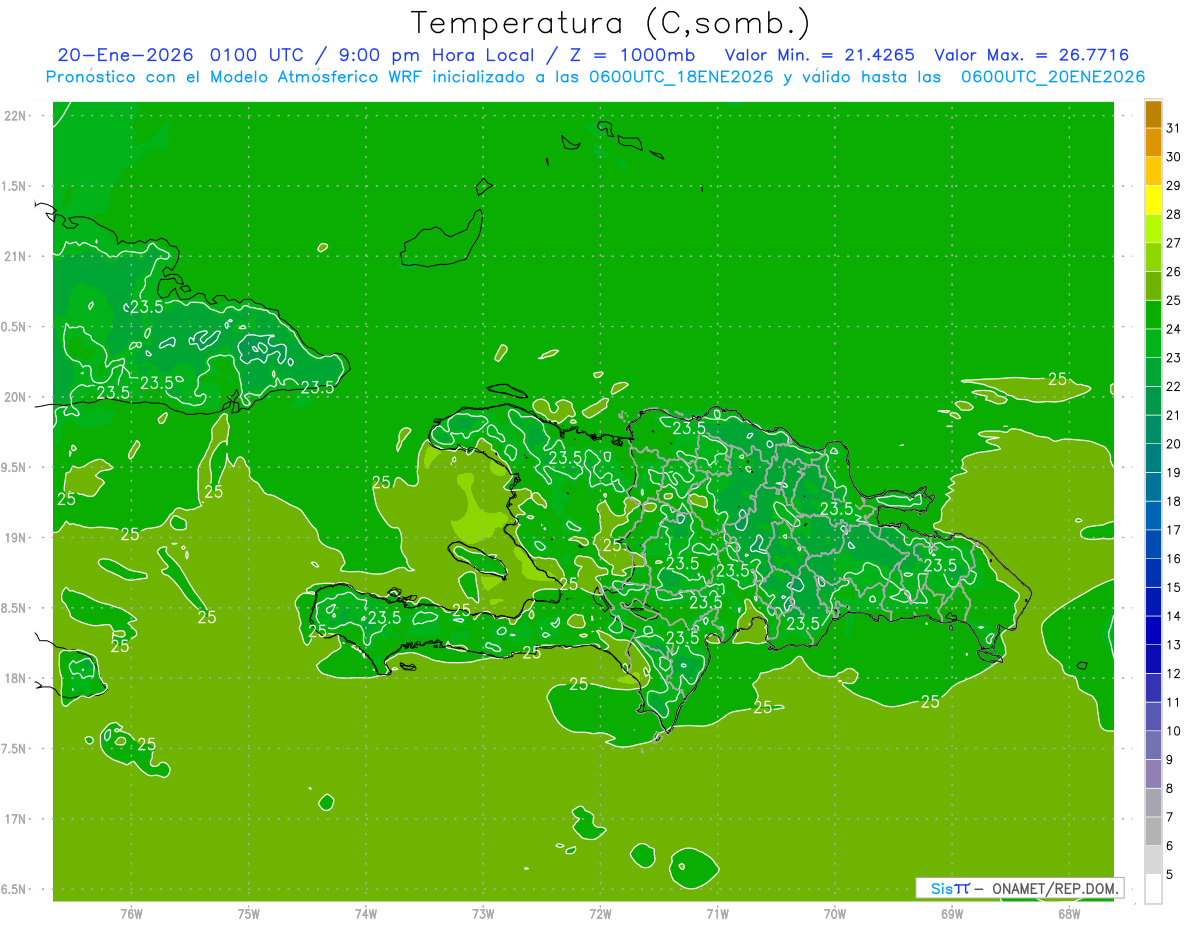Click the '75W' longitude axis label

coord(249,913)
